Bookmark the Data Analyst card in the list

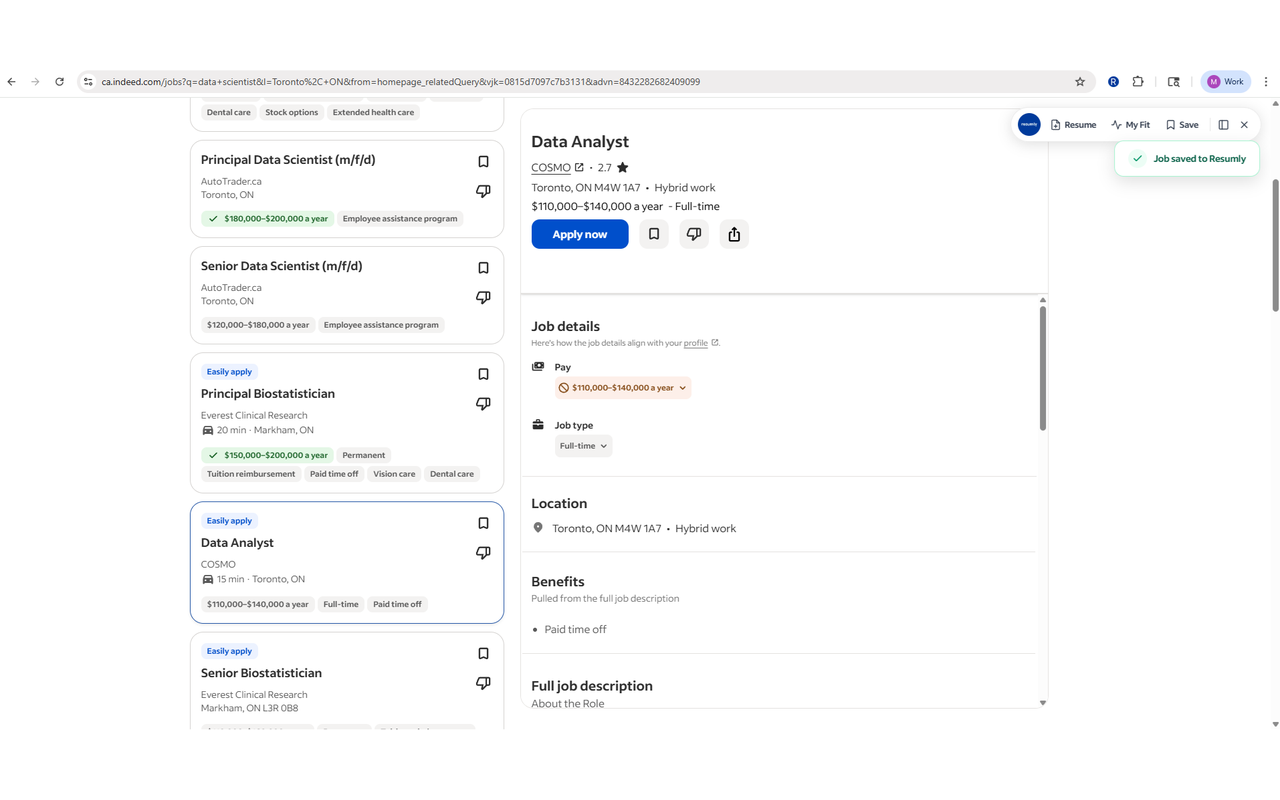click(x=483, y=523)
